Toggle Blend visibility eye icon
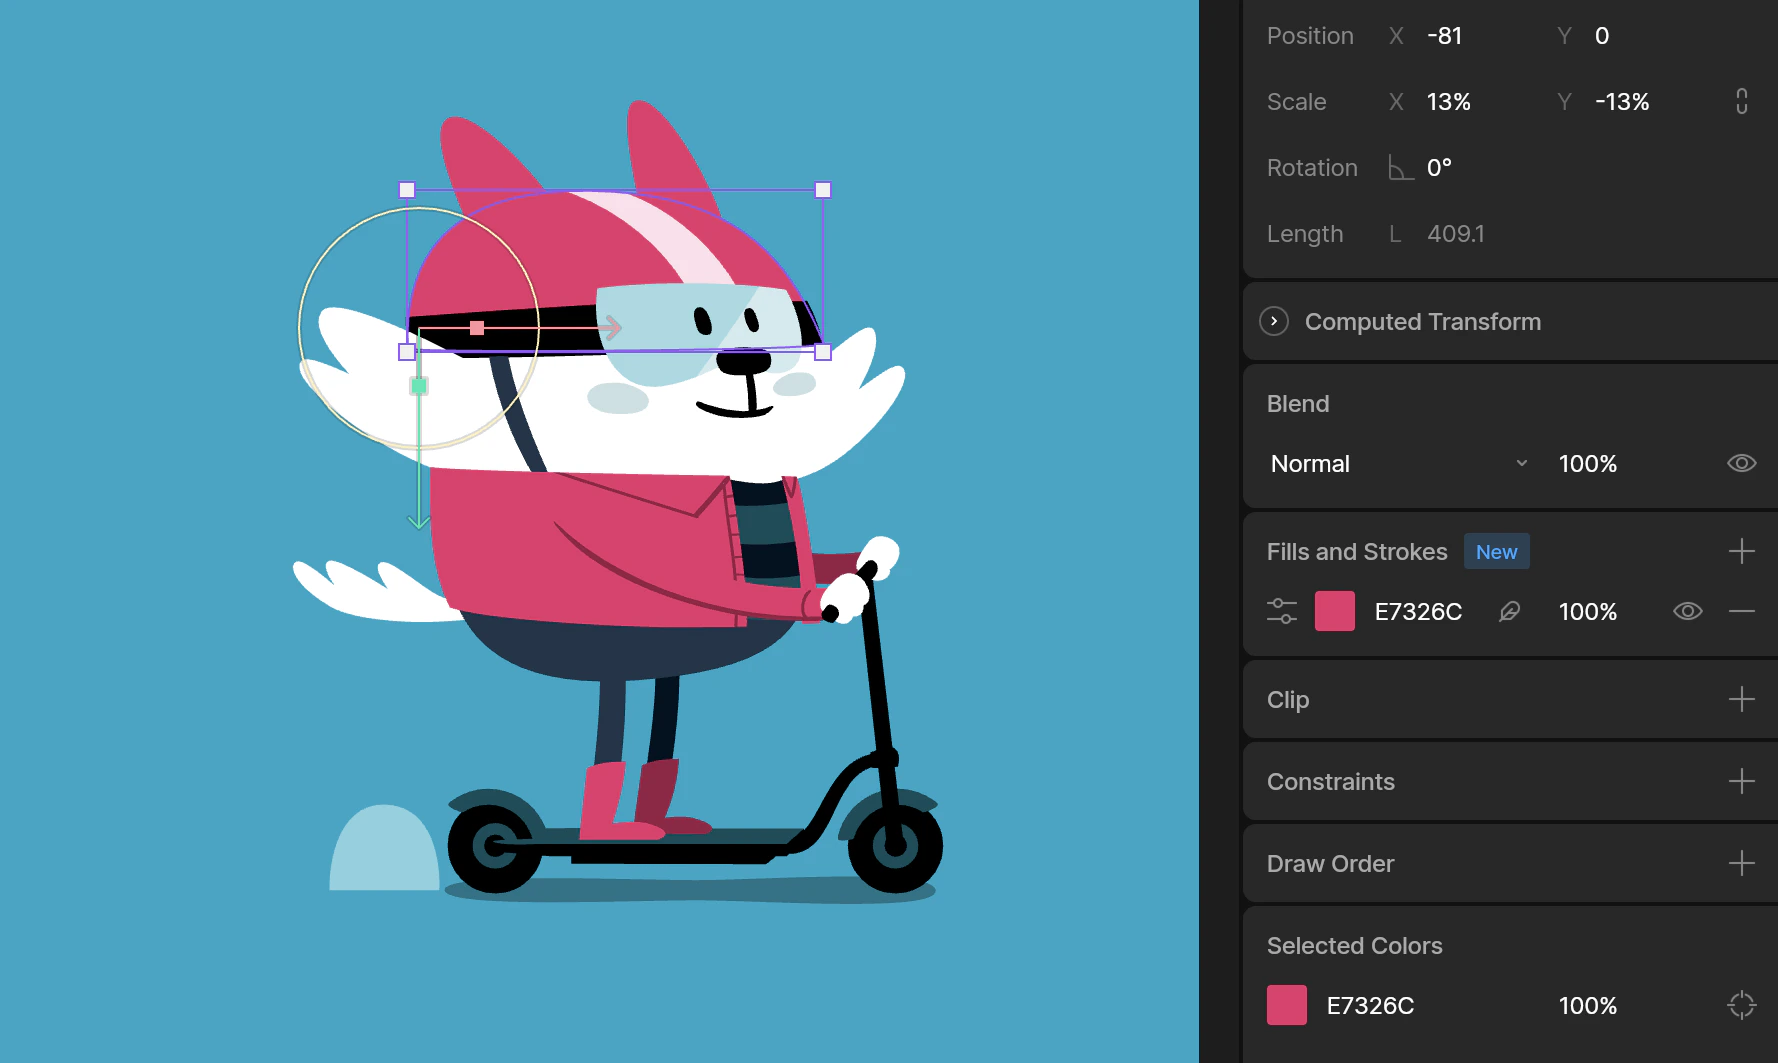The height and width of the screenshot is (1063, 1778). [1741, 463]
